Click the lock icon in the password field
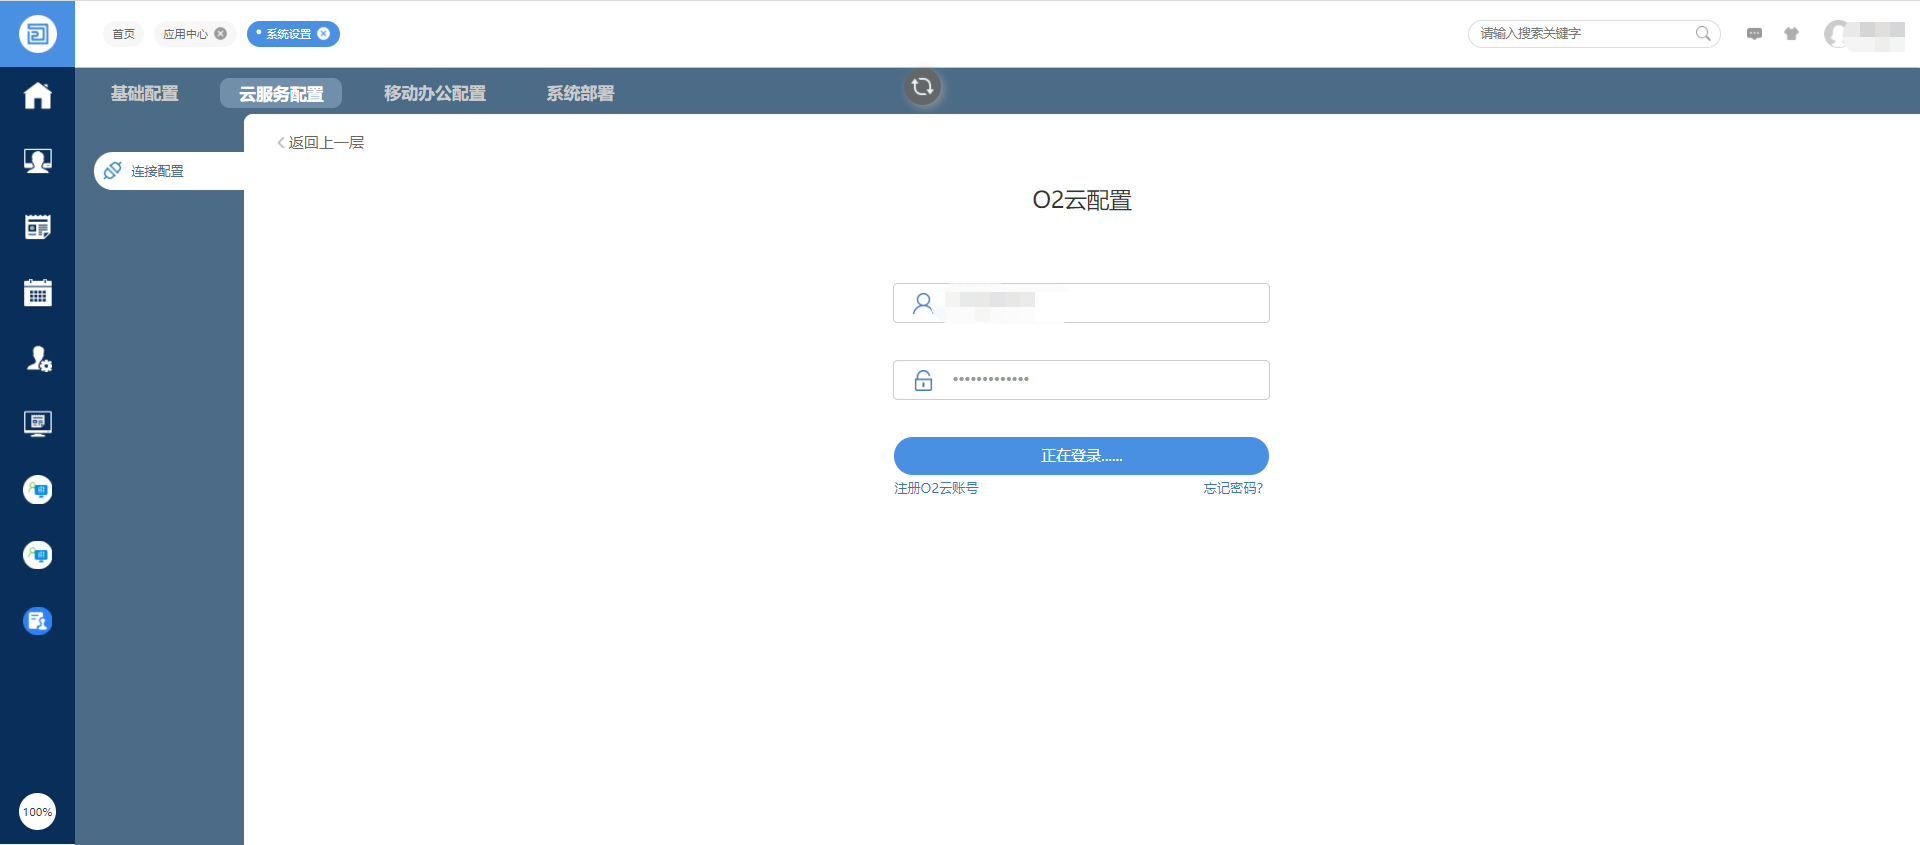This screenshot has height=845, width=1920. 923,380
